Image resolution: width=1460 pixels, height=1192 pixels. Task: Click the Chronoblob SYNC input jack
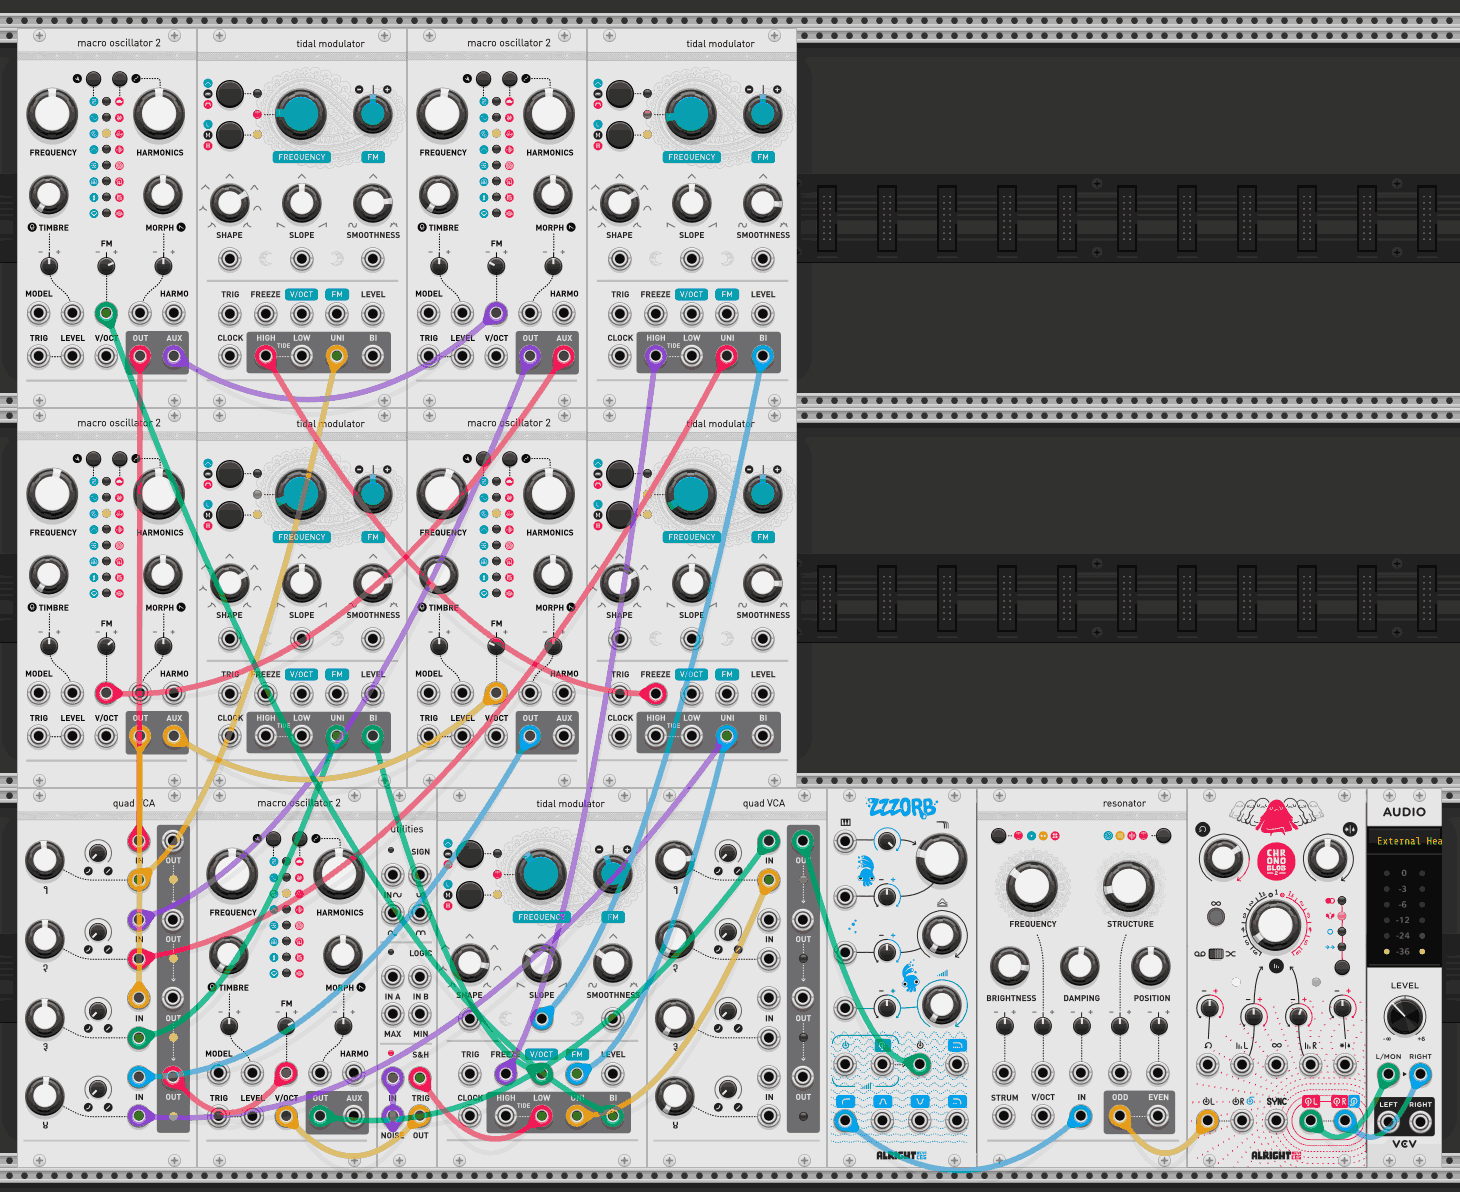1276,1120
